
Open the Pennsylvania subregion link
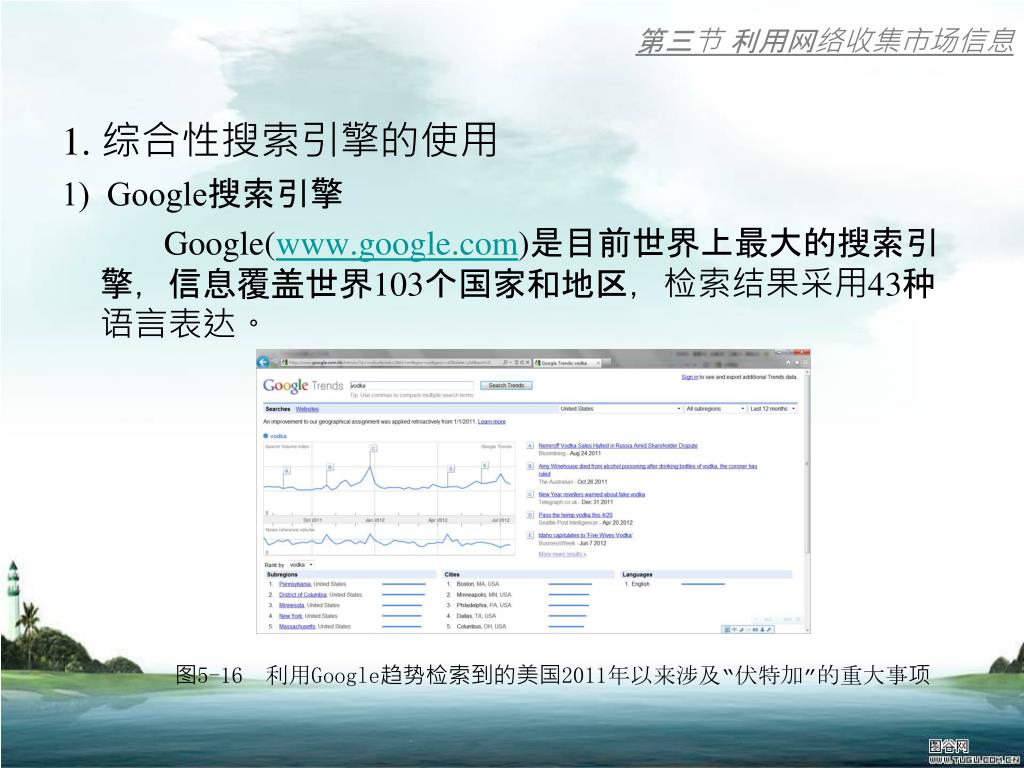click(x=295, y=584)
